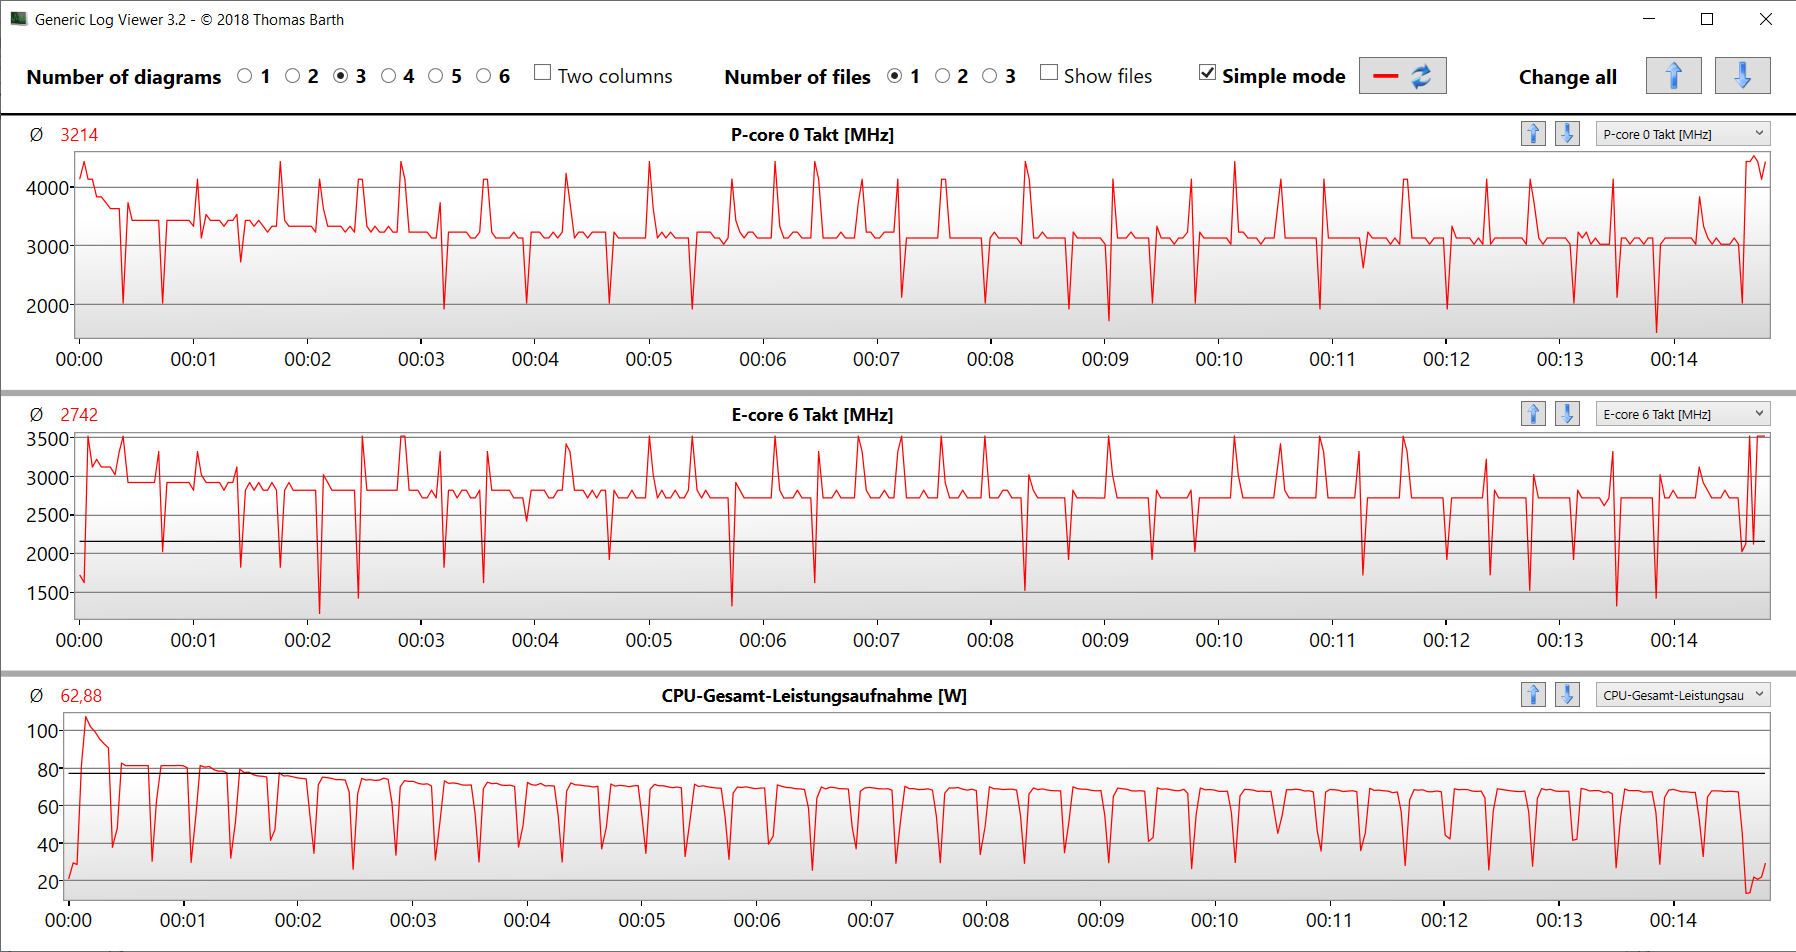Maximize the Generic Log Viewer window
This screenshot has height=952, width=1796.
coord(1707,19)
